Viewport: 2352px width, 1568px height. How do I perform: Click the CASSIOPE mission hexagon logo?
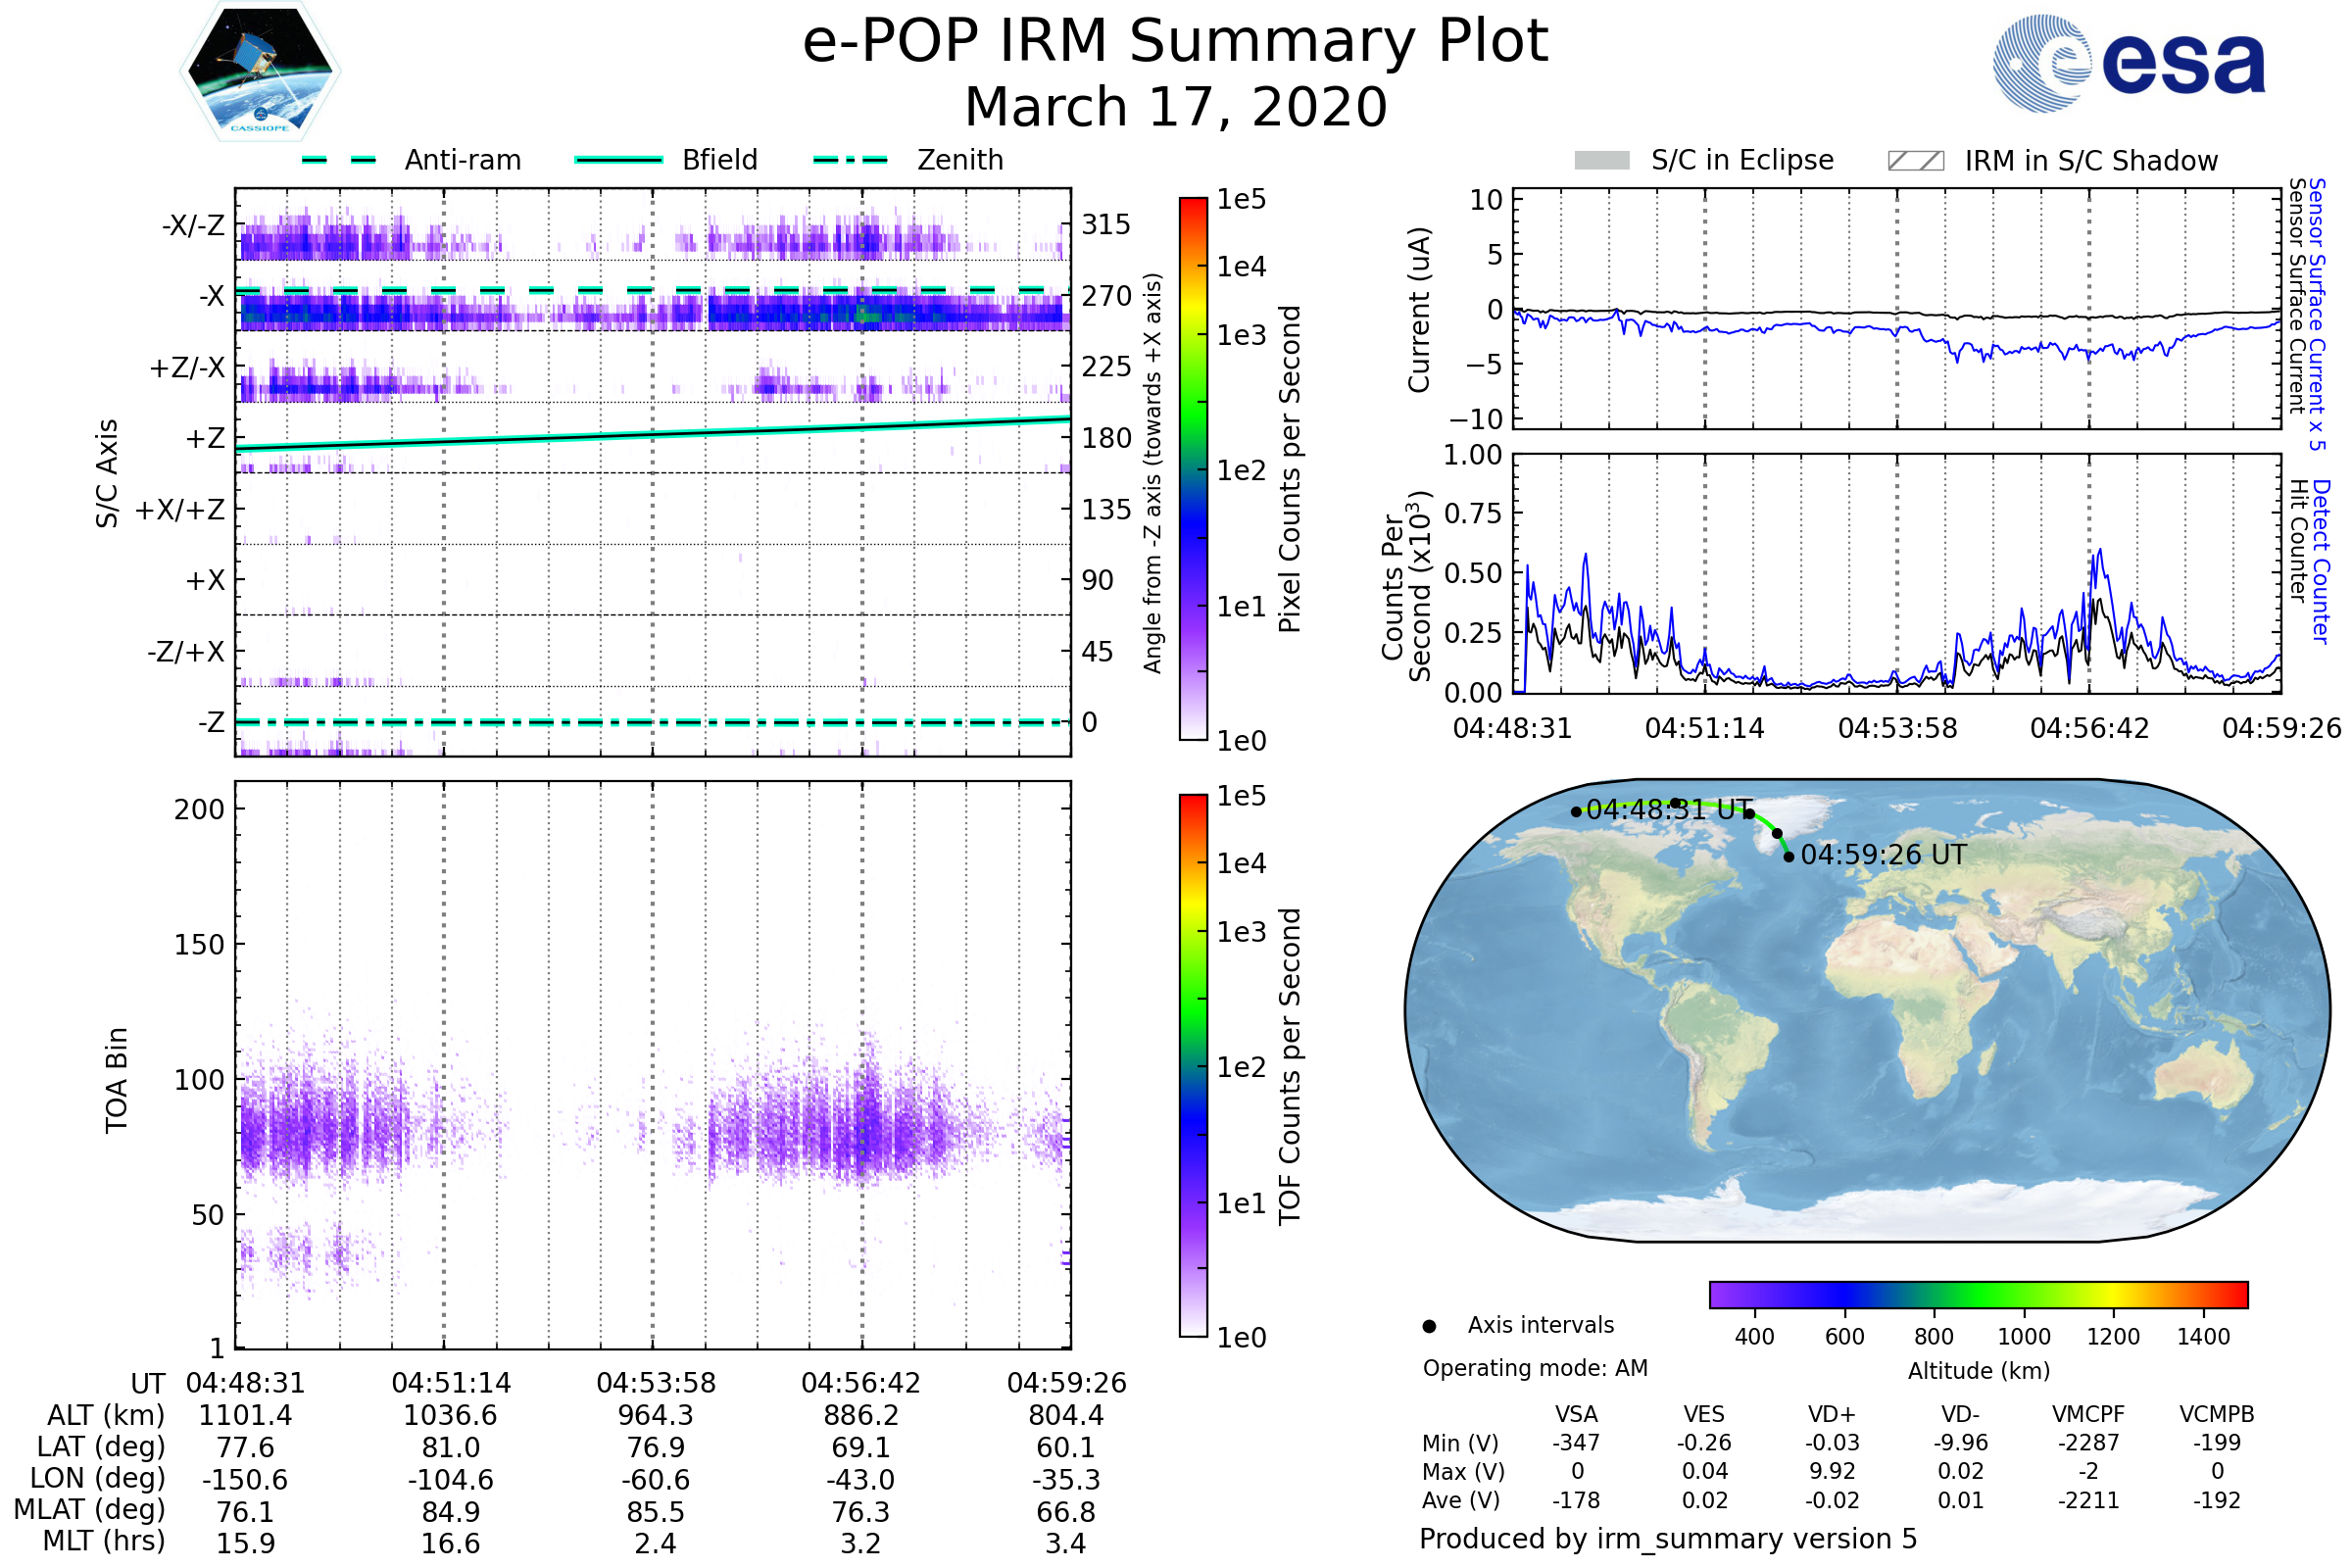(260, 72)
